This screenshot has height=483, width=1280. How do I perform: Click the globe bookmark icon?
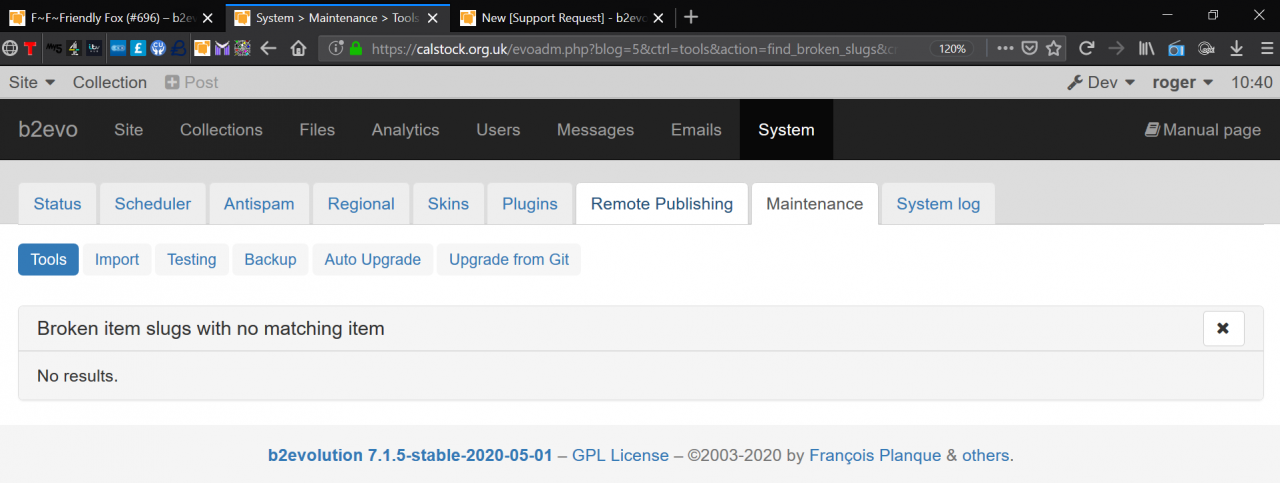tap(10, 48)
